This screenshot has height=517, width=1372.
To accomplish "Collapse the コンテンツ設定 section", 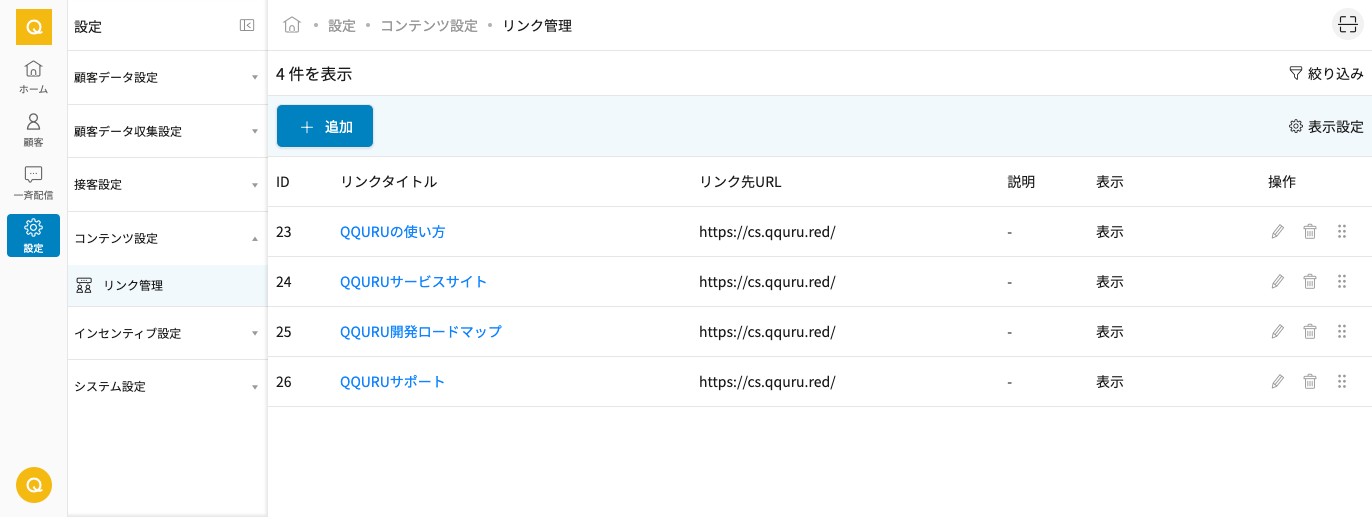I will (x=166, y=239).
